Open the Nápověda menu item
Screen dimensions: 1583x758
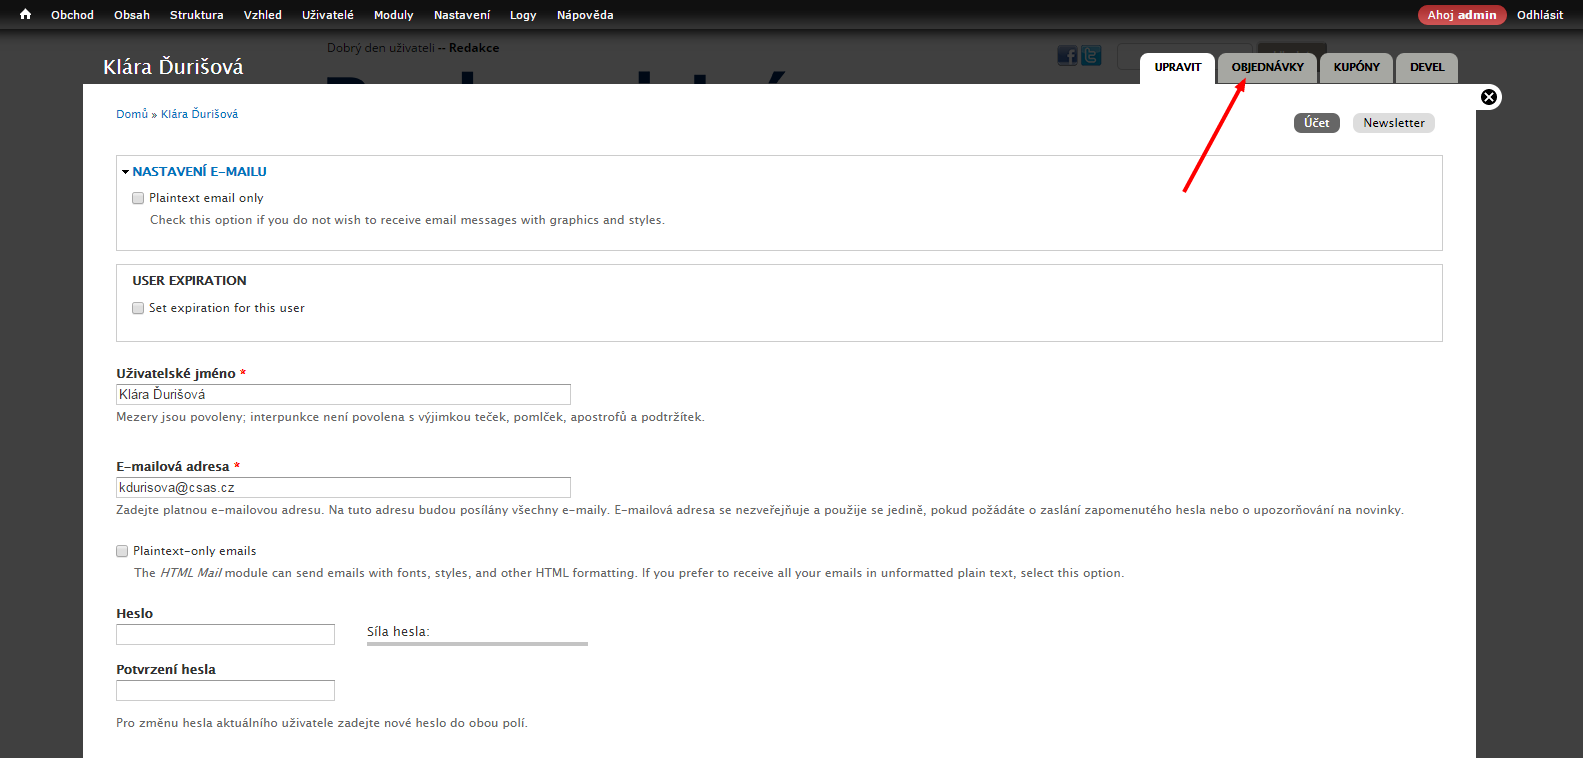pos(585,15)
